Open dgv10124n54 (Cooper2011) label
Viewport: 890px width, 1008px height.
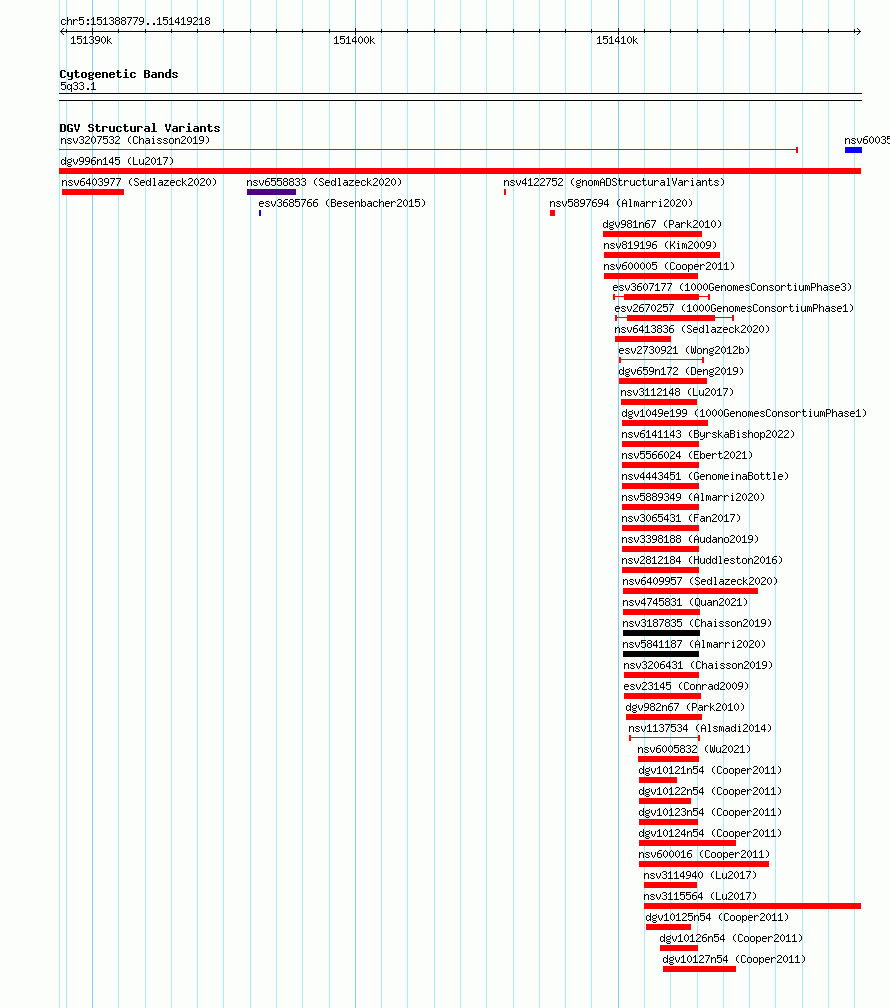[x=710, y=833]
